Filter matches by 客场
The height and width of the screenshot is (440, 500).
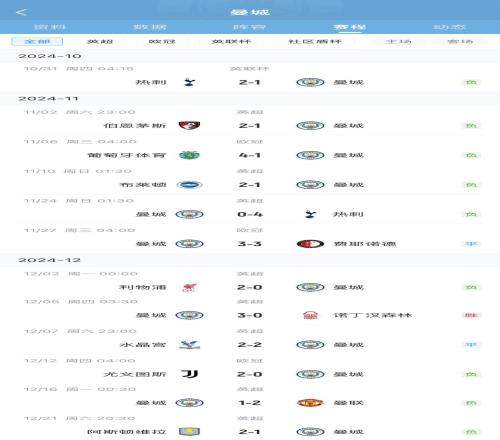tap(460, 42)
